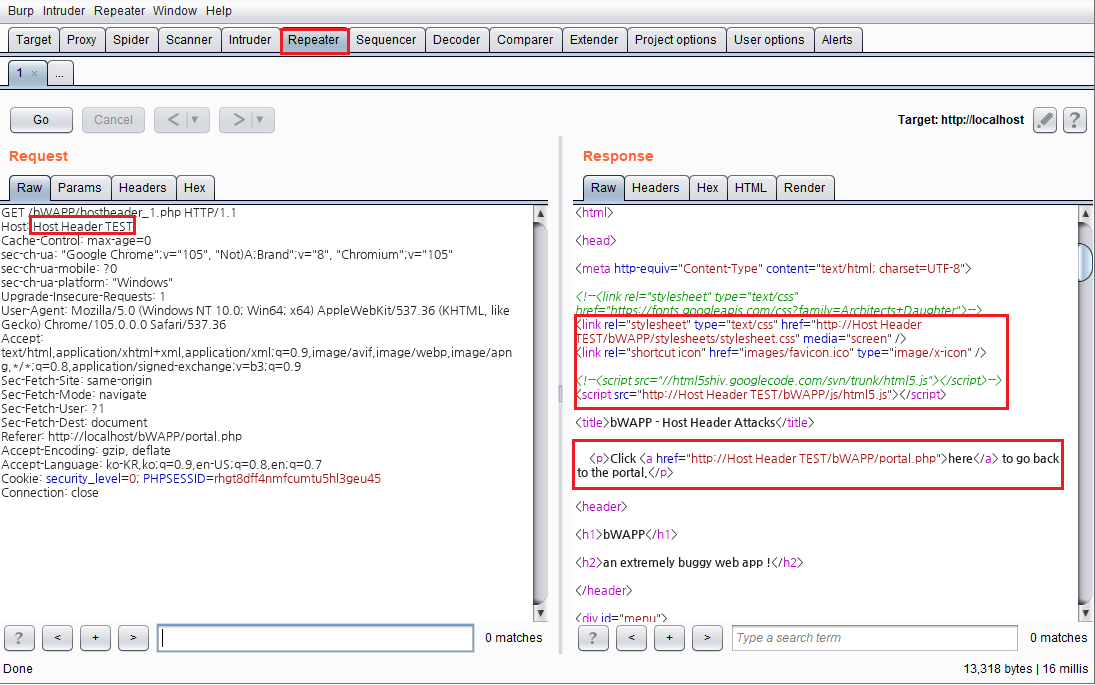1095x685 pixels.
Task: Open history dropdown beside the forward arrow
Action: pos(260,120)
